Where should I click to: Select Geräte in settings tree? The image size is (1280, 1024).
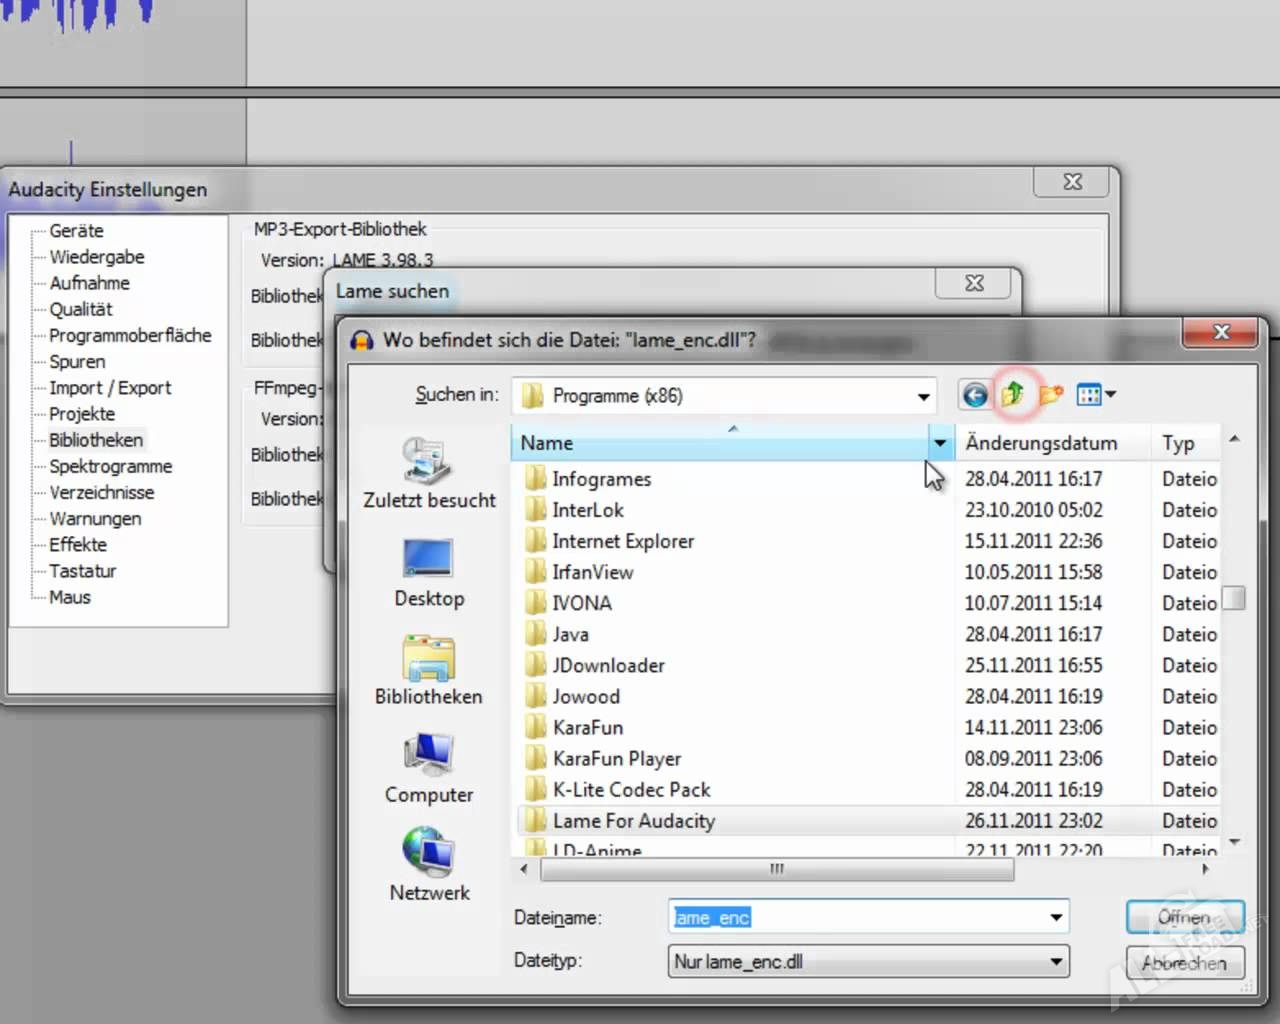tap(76, 231)
